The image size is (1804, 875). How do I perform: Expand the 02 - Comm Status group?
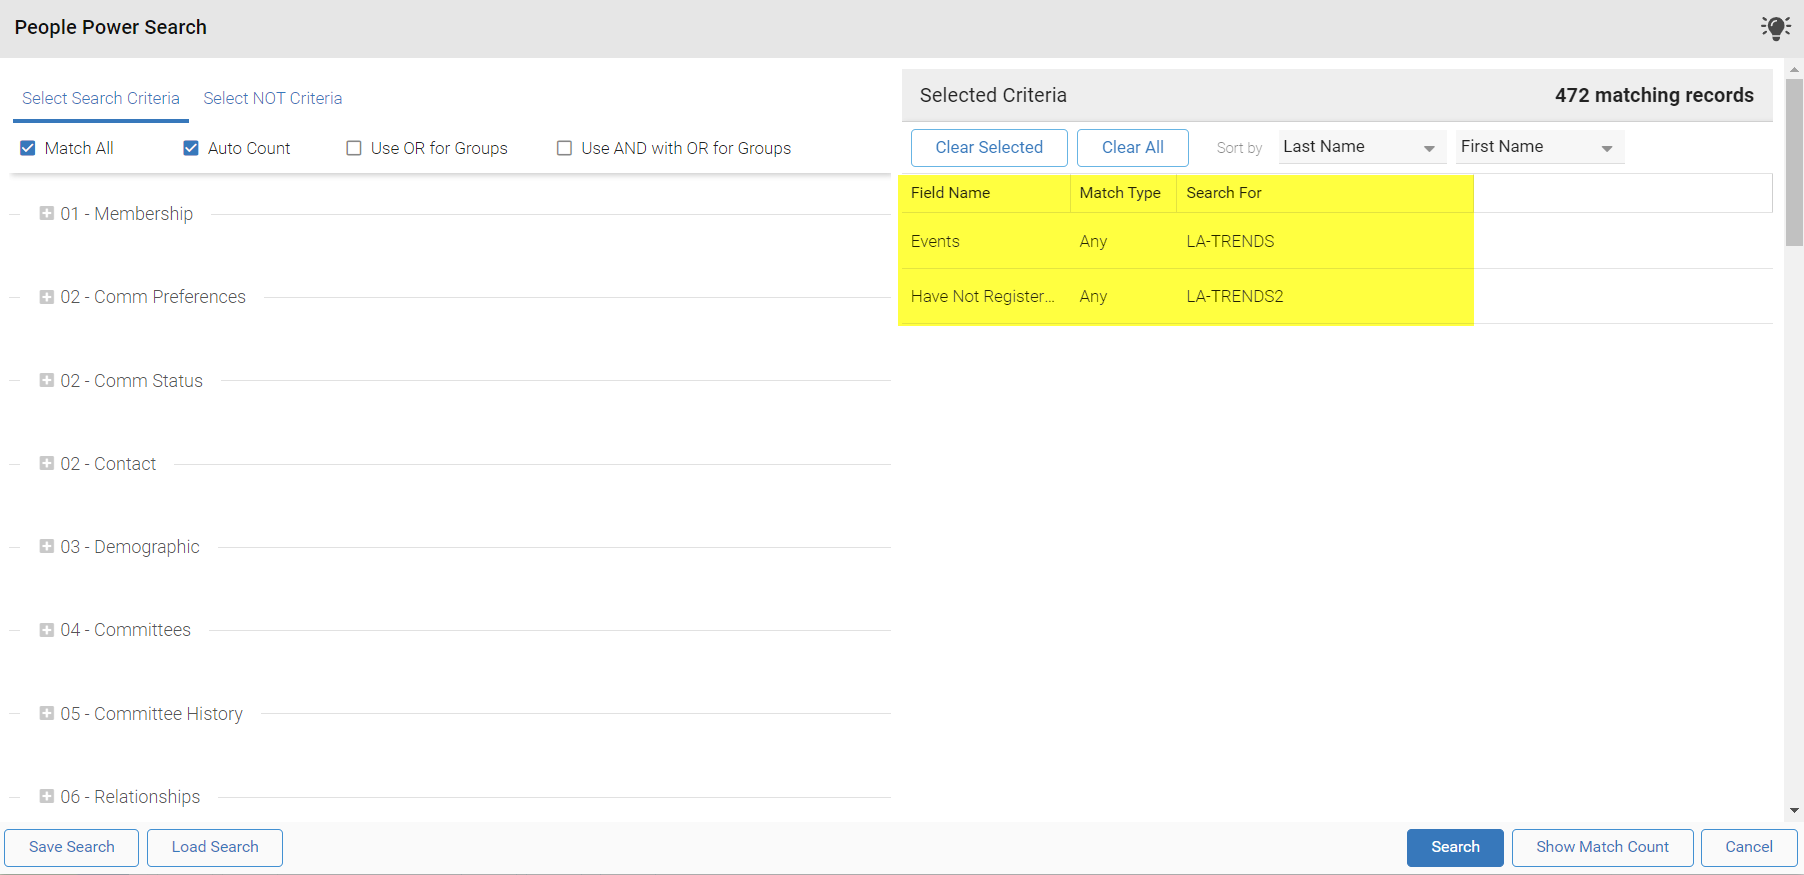(46, 380)
